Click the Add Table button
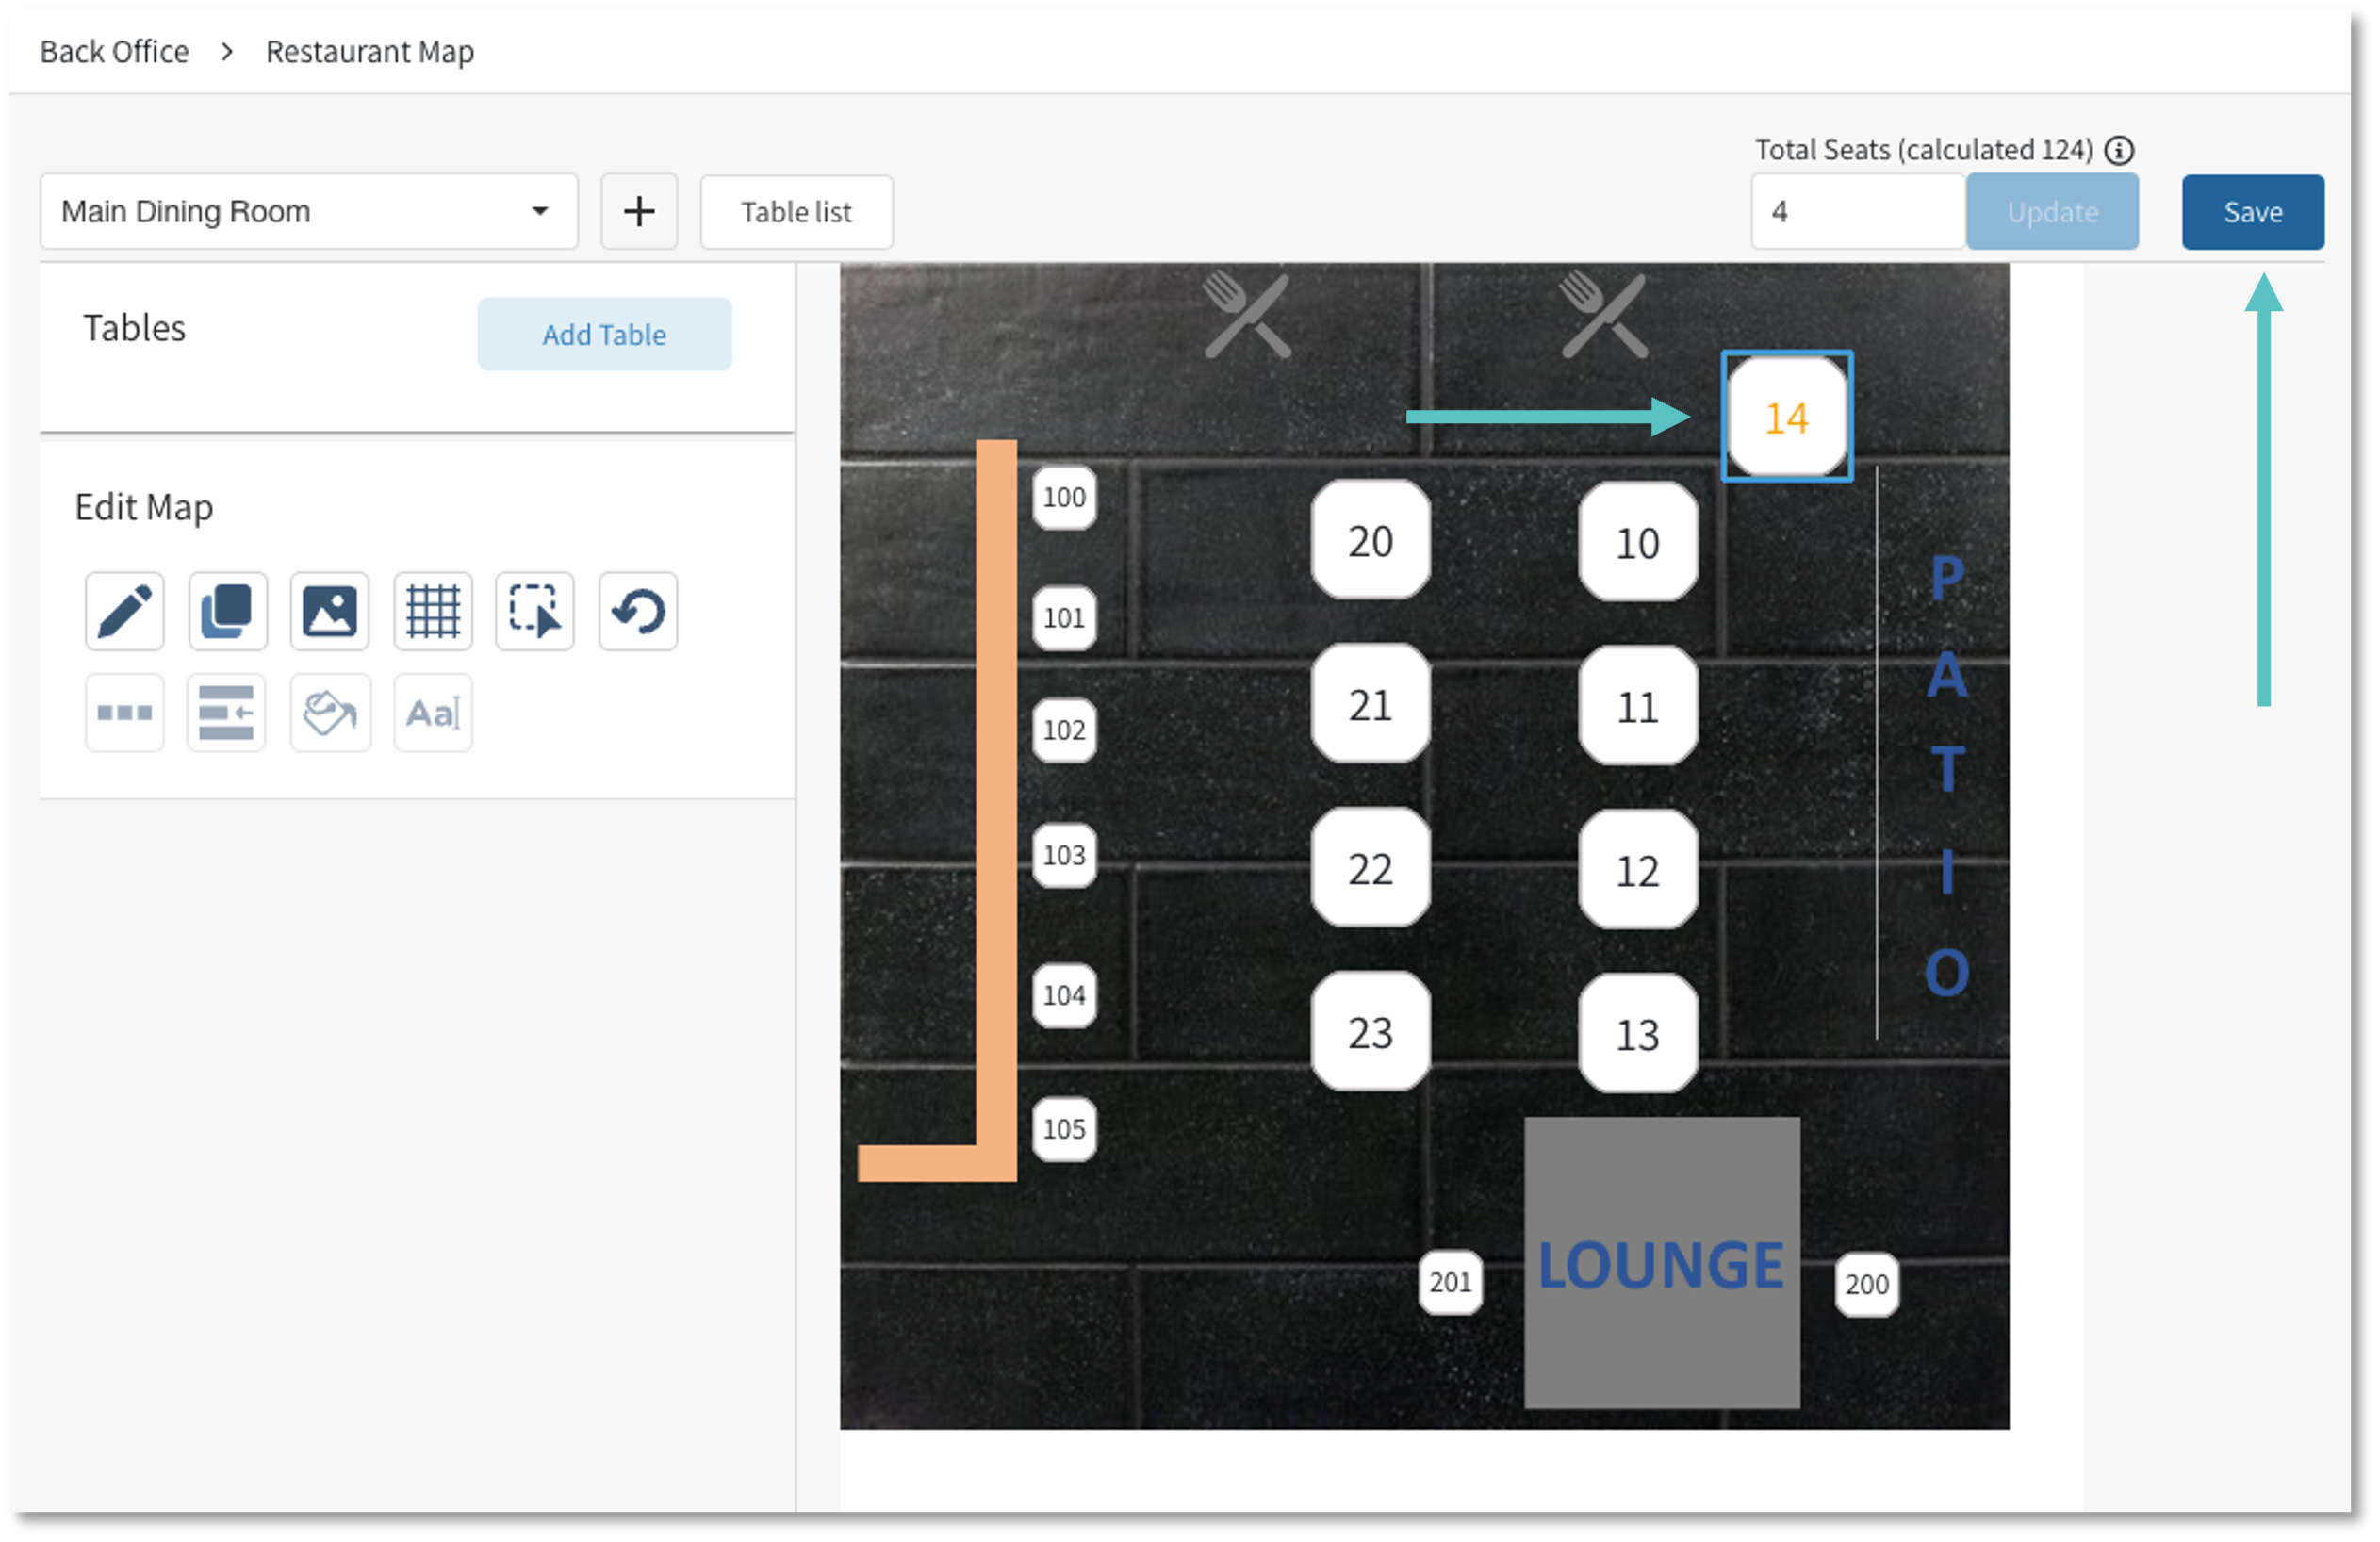 tap(604, 334)
